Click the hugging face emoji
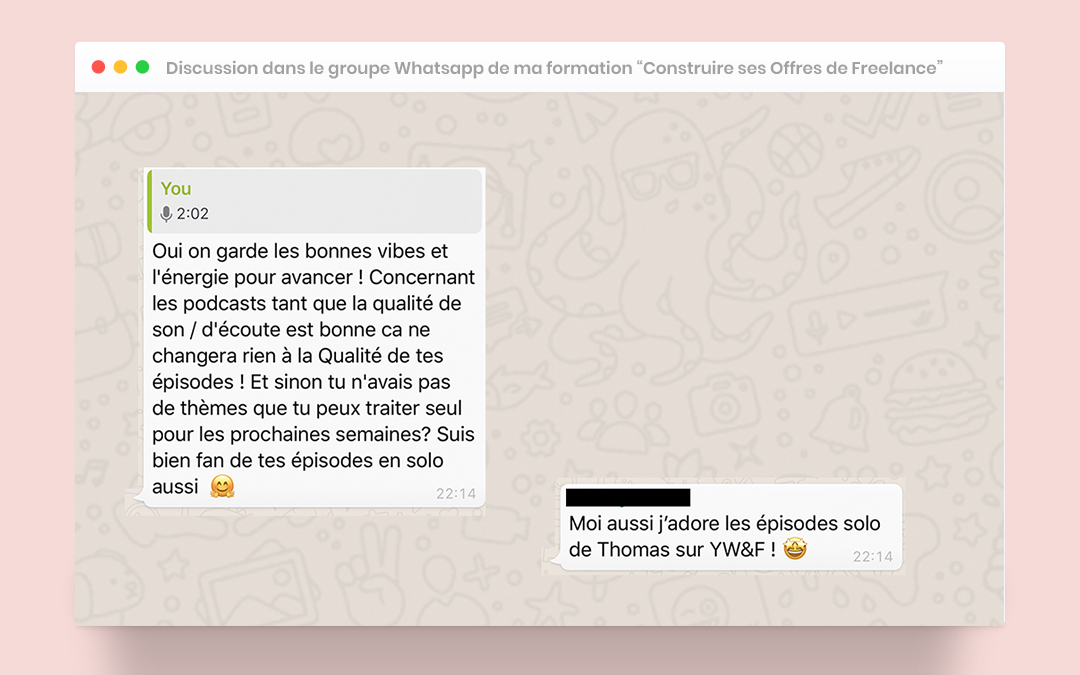This screenshot has width=1080, height=675. pos(222,486)
